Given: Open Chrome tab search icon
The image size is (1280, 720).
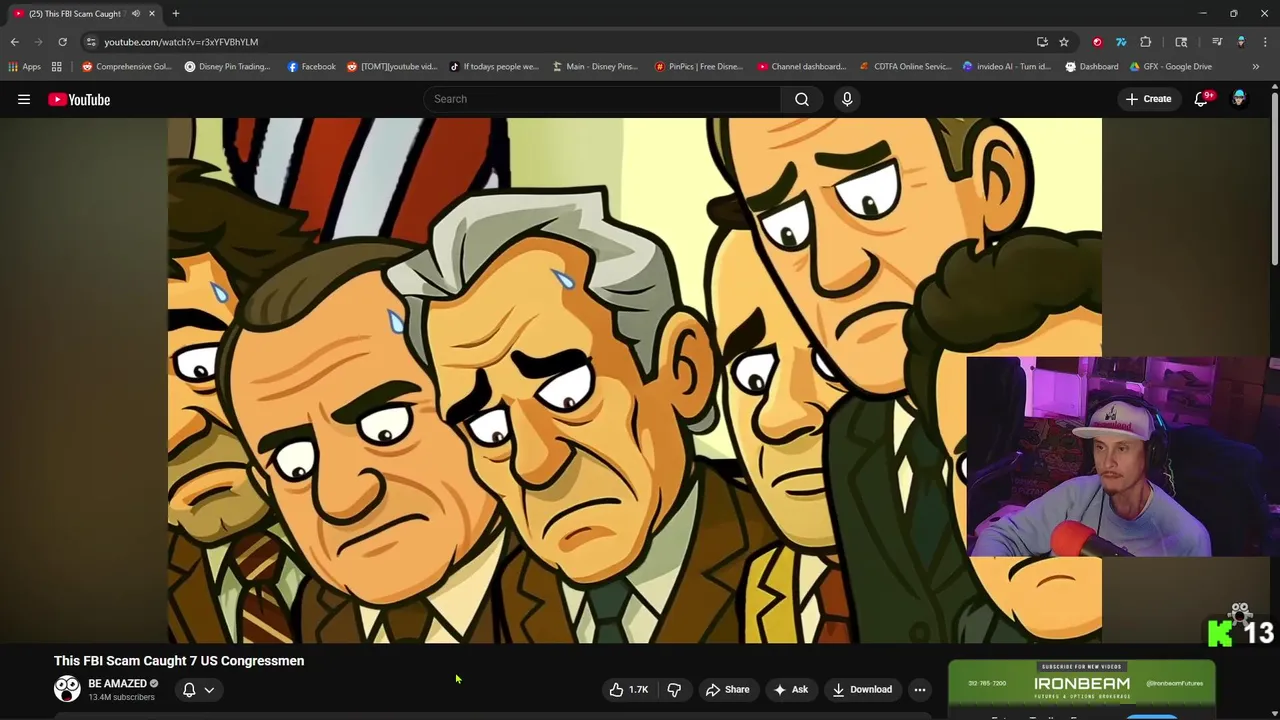Looking at the screenshot, I should point(1181,42).
